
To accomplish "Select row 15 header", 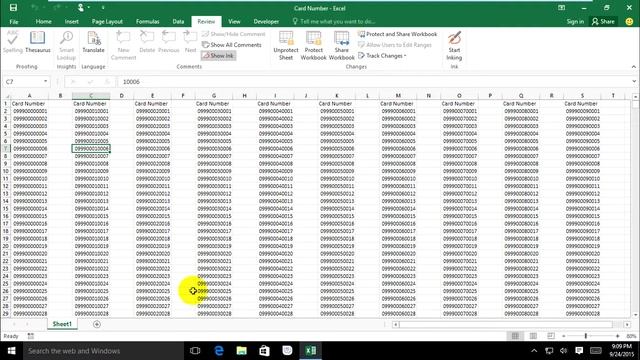I will [x=6, y=209].
